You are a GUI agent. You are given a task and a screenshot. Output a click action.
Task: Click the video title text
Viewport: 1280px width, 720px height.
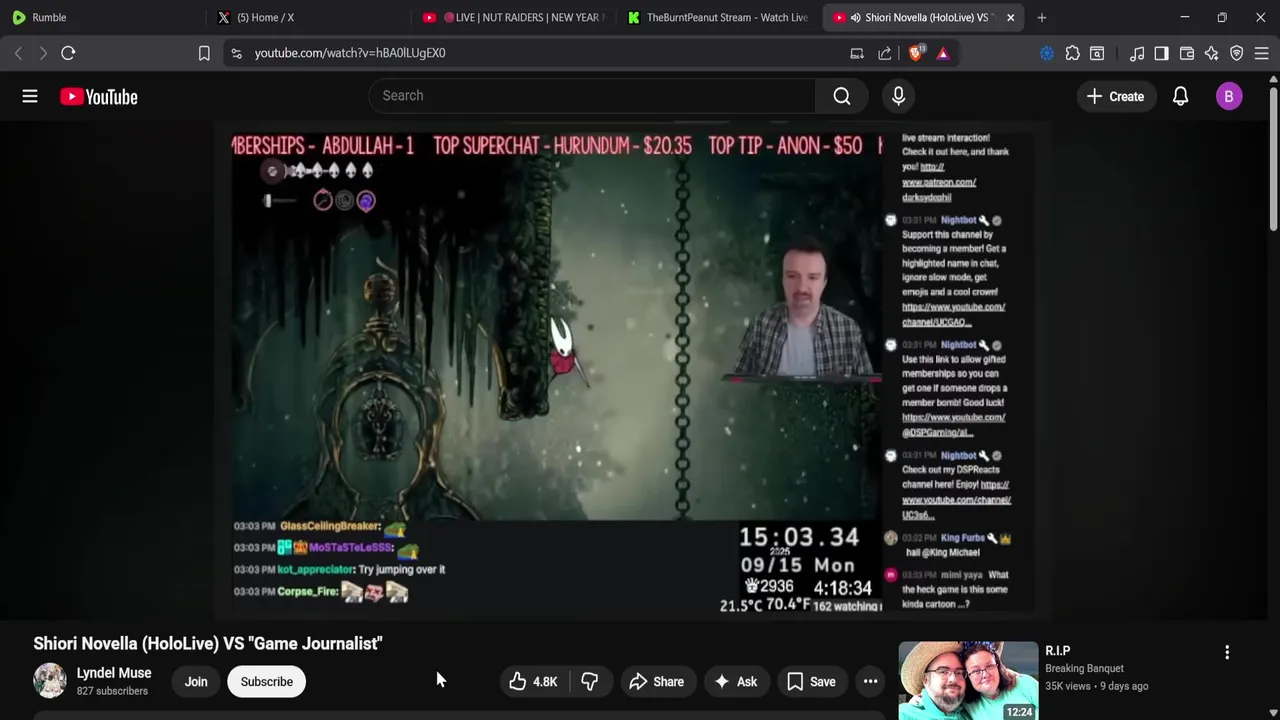click(x=208, y=643)
